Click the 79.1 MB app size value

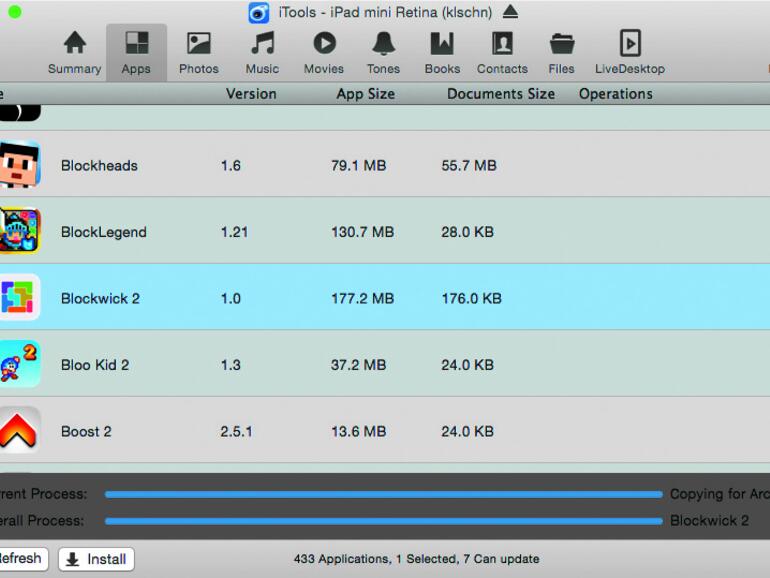pyautogui.click(x=358, y=165)
